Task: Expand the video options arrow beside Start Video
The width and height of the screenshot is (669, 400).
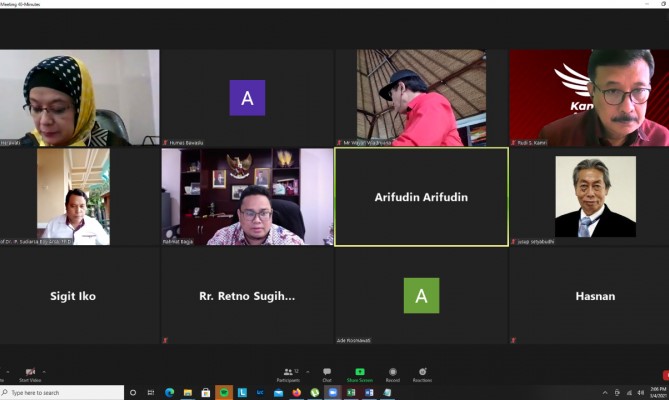Action: (x=44, y=371)
